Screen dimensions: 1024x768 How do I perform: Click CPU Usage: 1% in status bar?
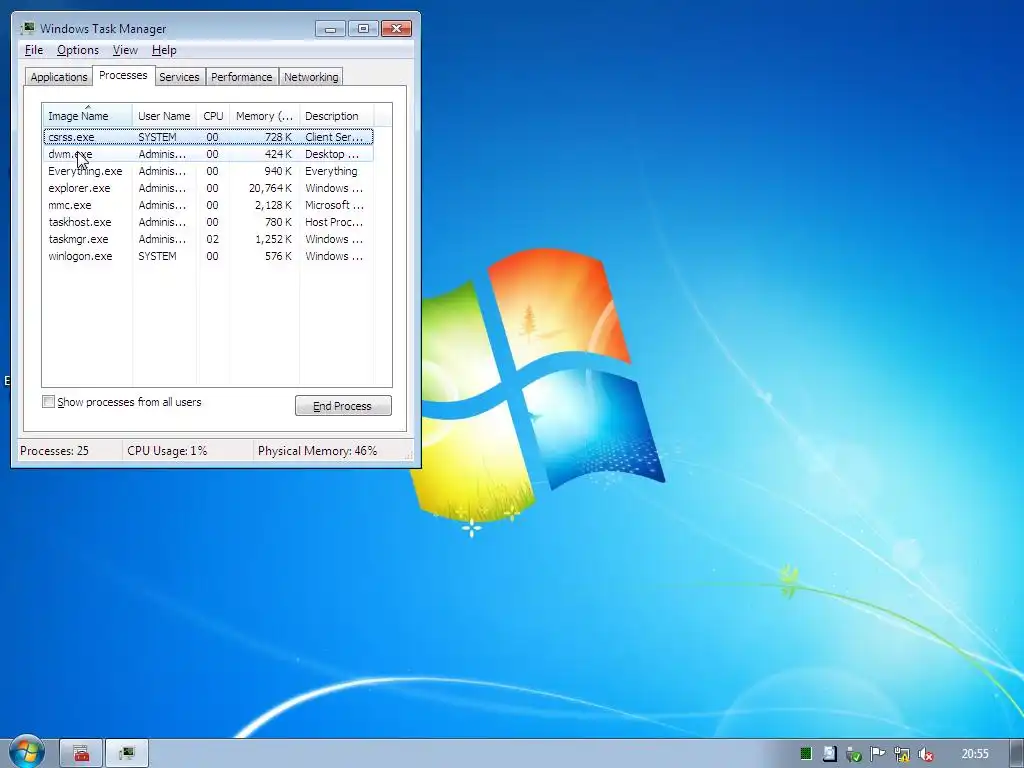167,451
